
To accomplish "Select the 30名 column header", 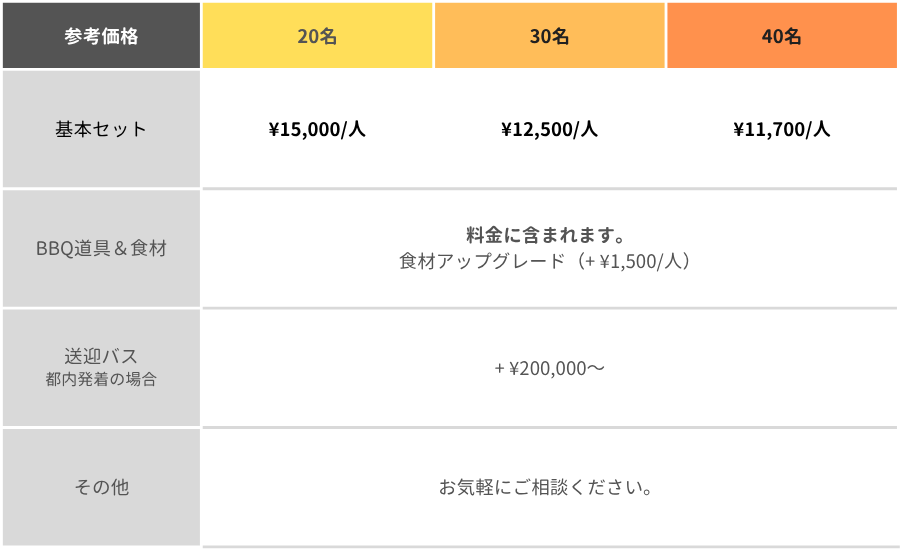I will [550, 36].
